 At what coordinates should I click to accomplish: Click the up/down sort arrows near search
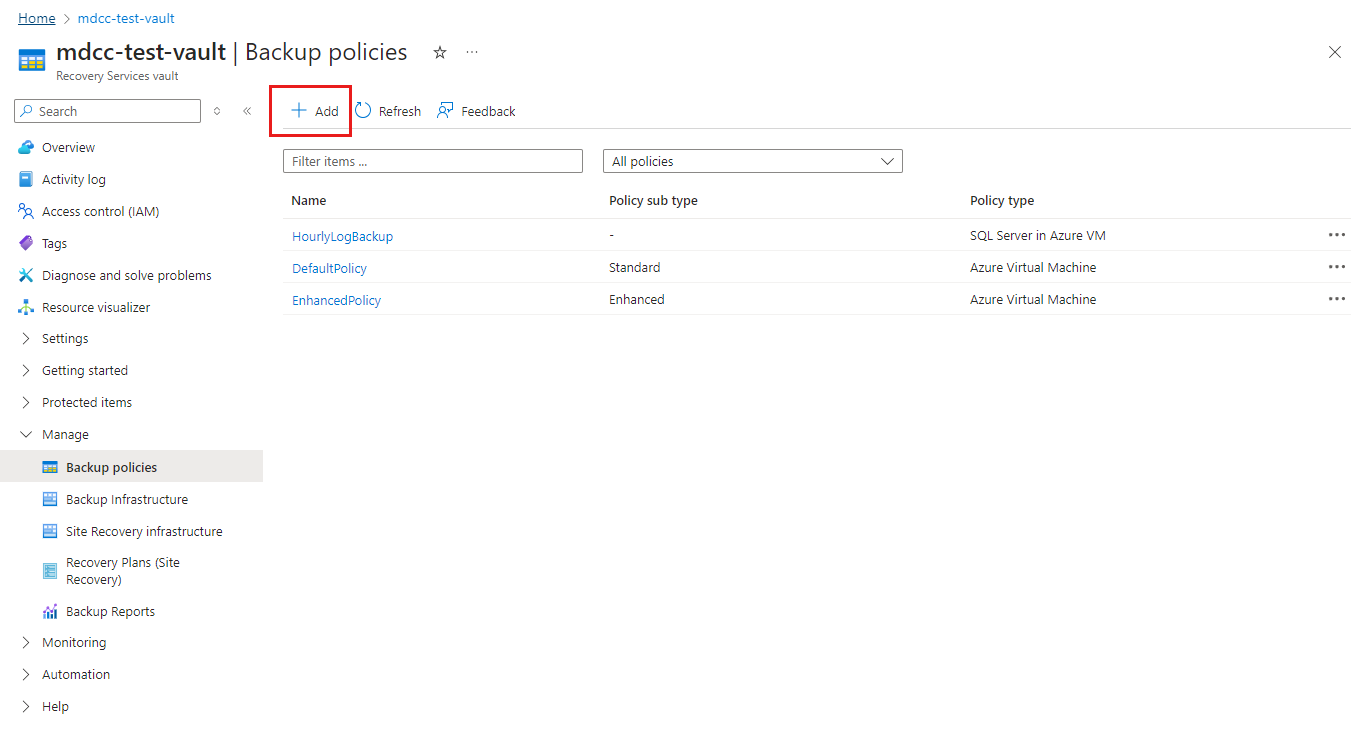(217, 111)
